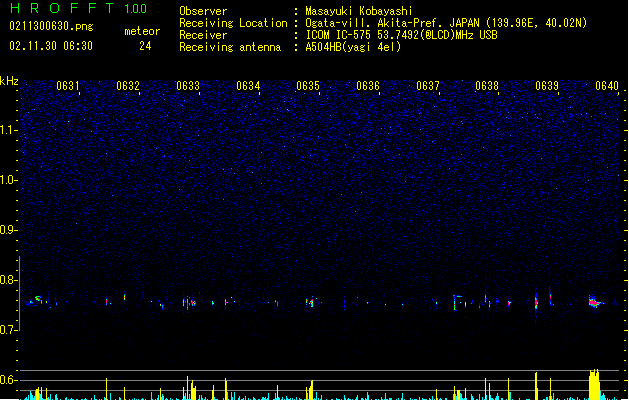Click observer name Masayuki Kobayashi
The image size is (629, 400).
(359, 11)
